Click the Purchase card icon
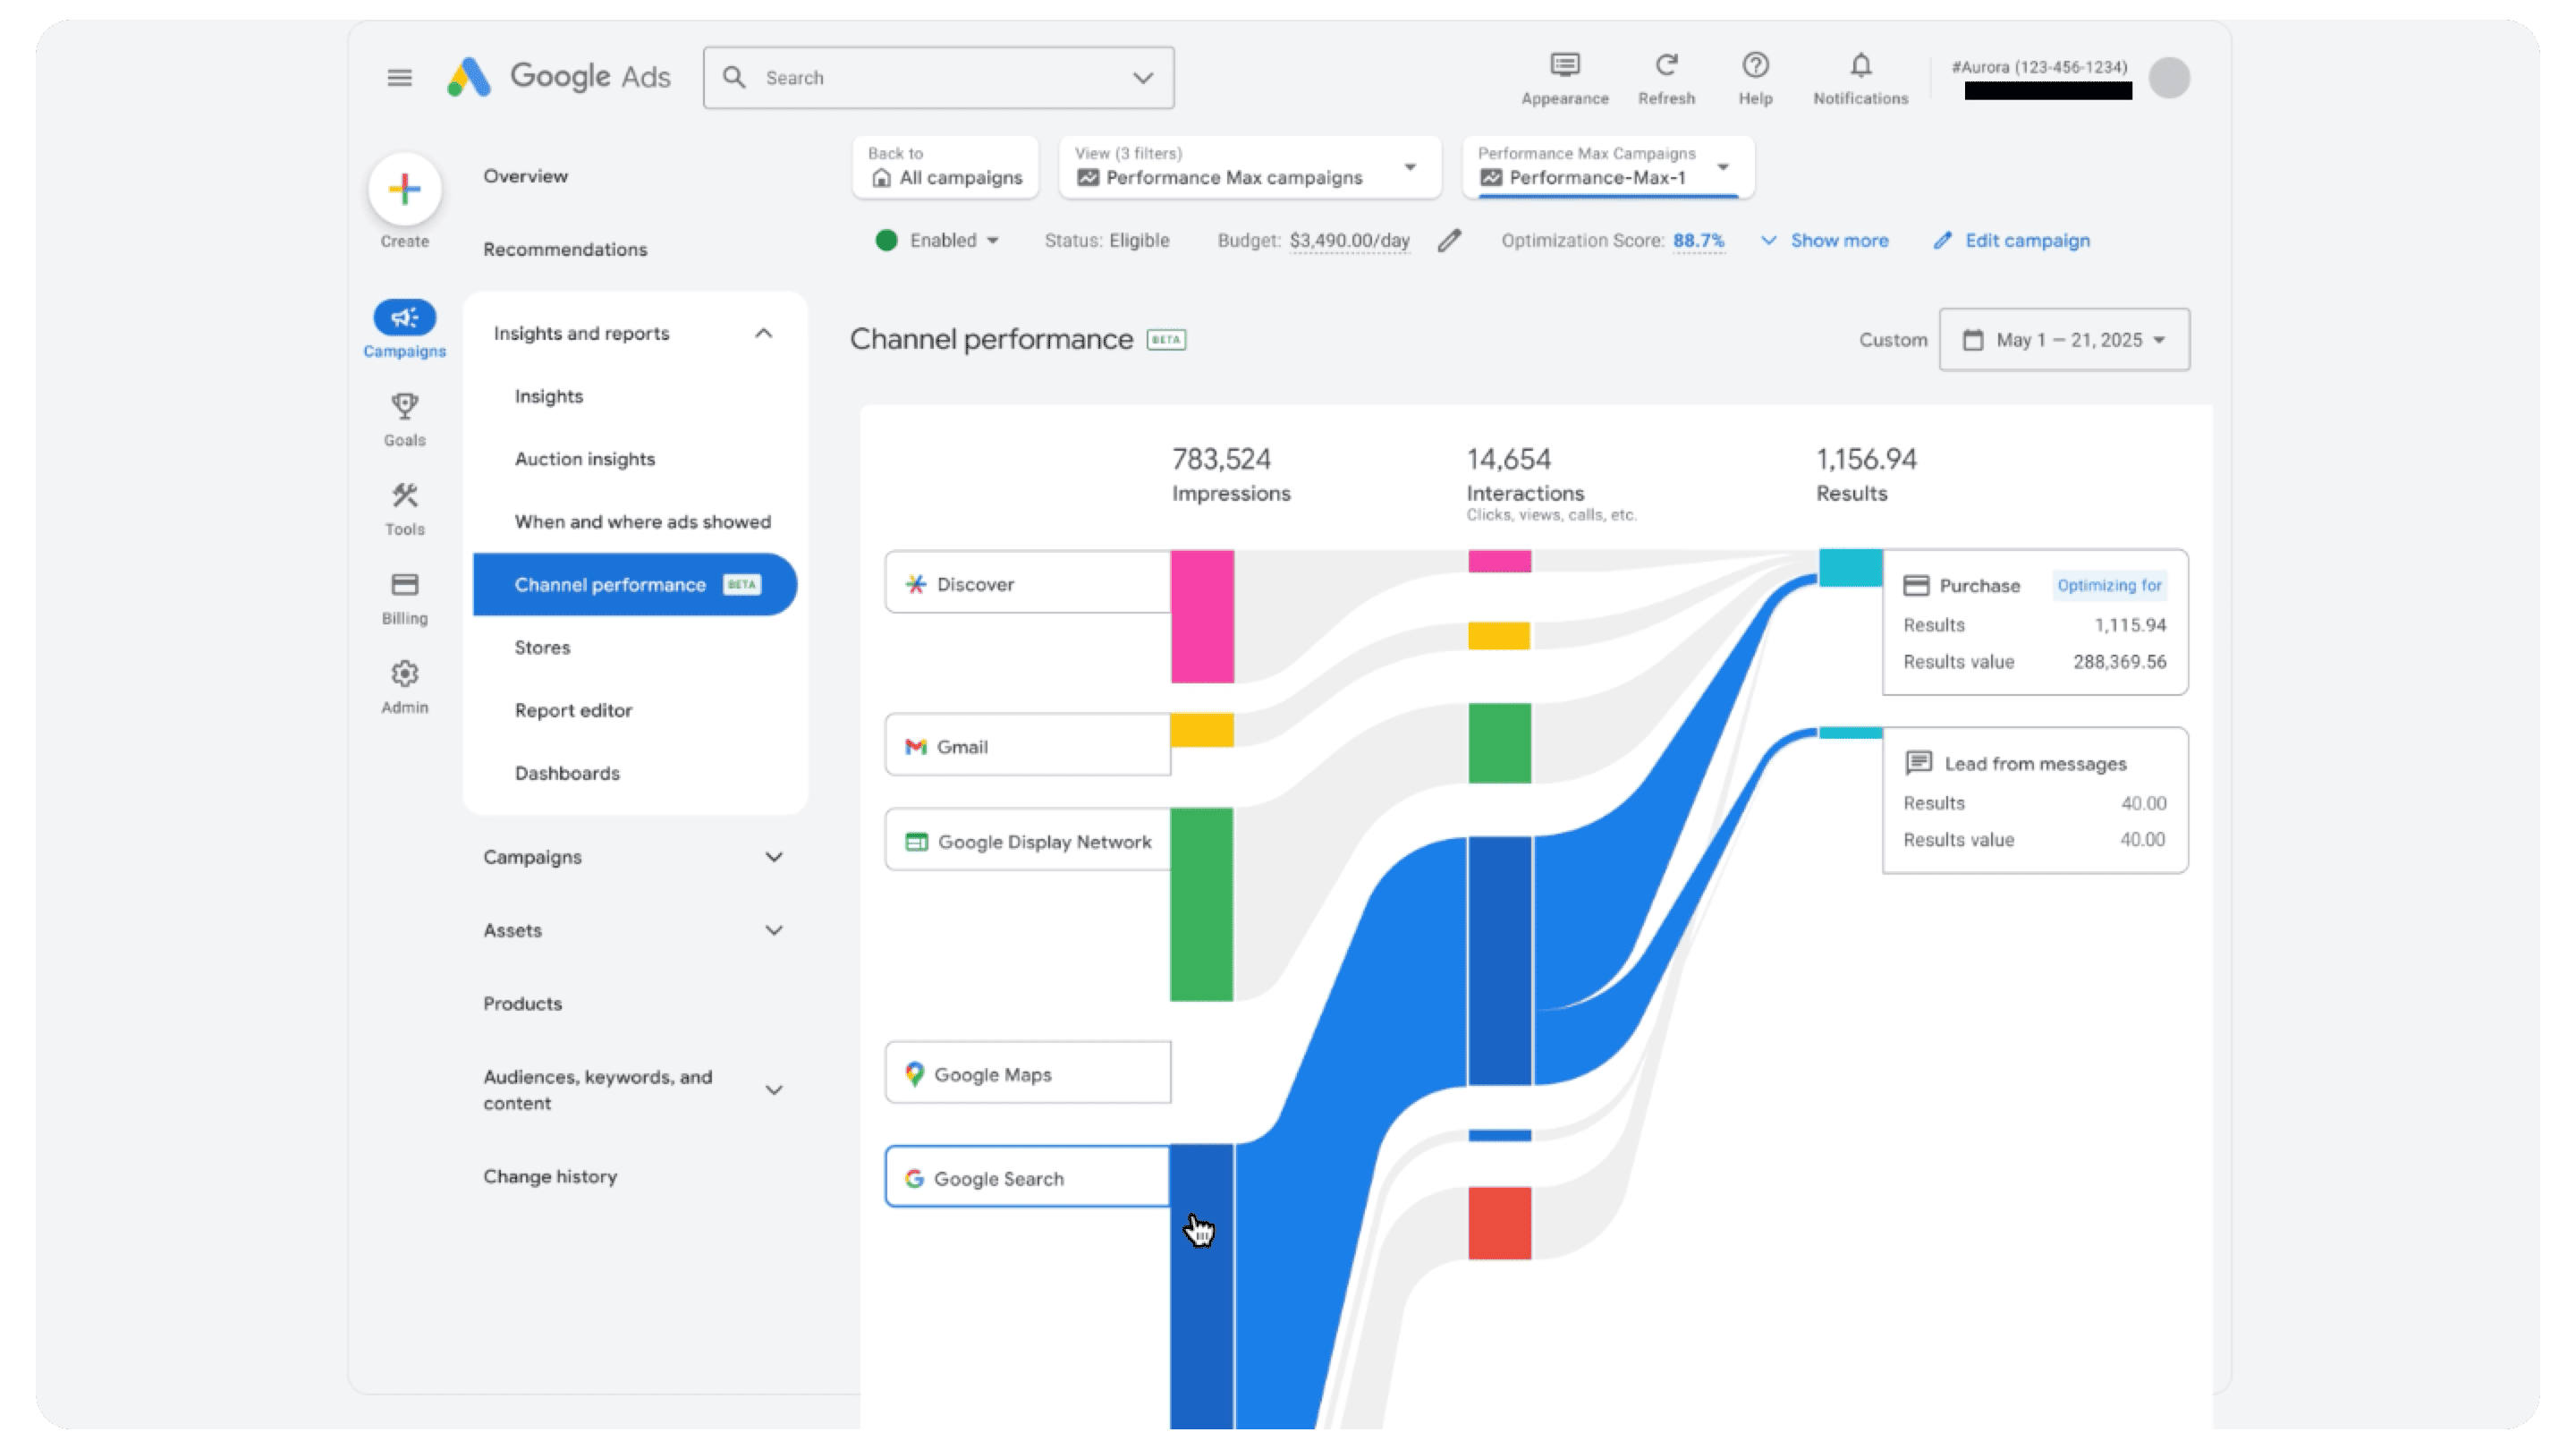This screenshot has height=1449, width=2576. pyautogui.click(x=1916, y=586)
